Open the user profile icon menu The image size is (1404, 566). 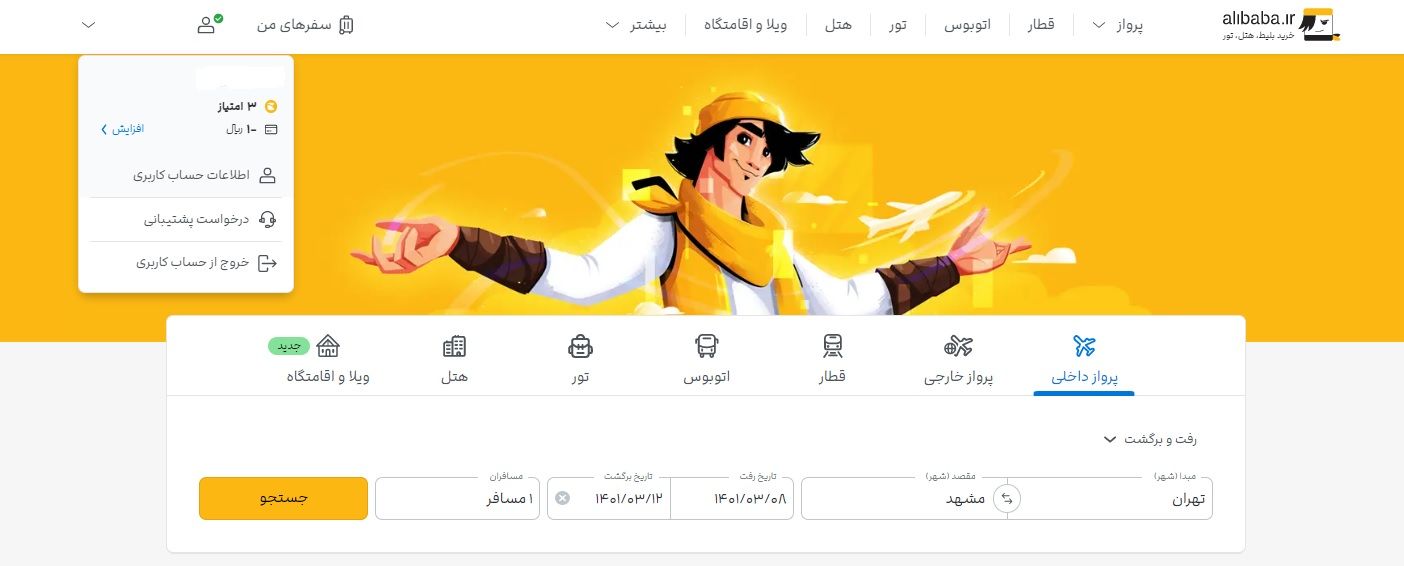(x=208, y=25)
